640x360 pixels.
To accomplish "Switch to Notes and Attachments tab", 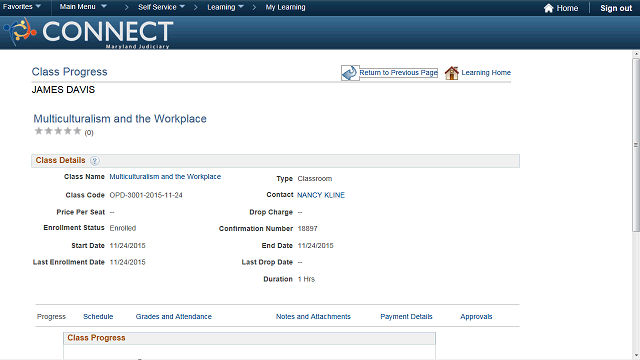I will (x=313, y=317).
